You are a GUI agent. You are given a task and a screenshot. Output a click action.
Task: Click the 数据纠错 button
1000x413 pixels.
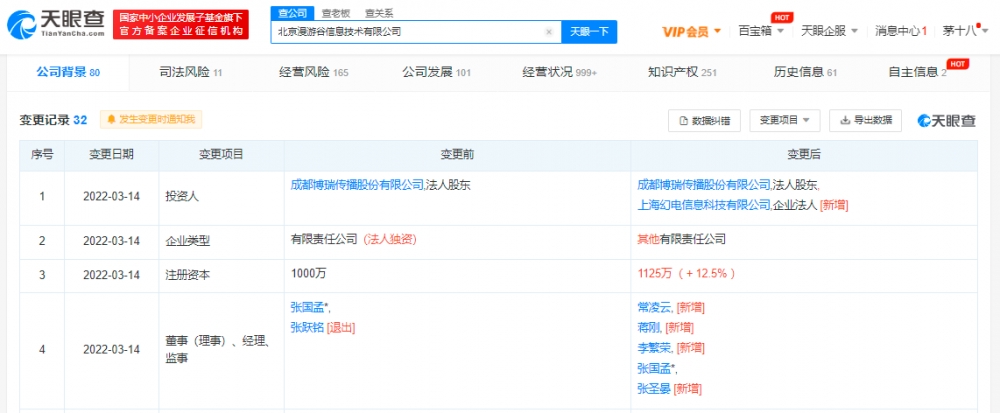tap(704, 120)
